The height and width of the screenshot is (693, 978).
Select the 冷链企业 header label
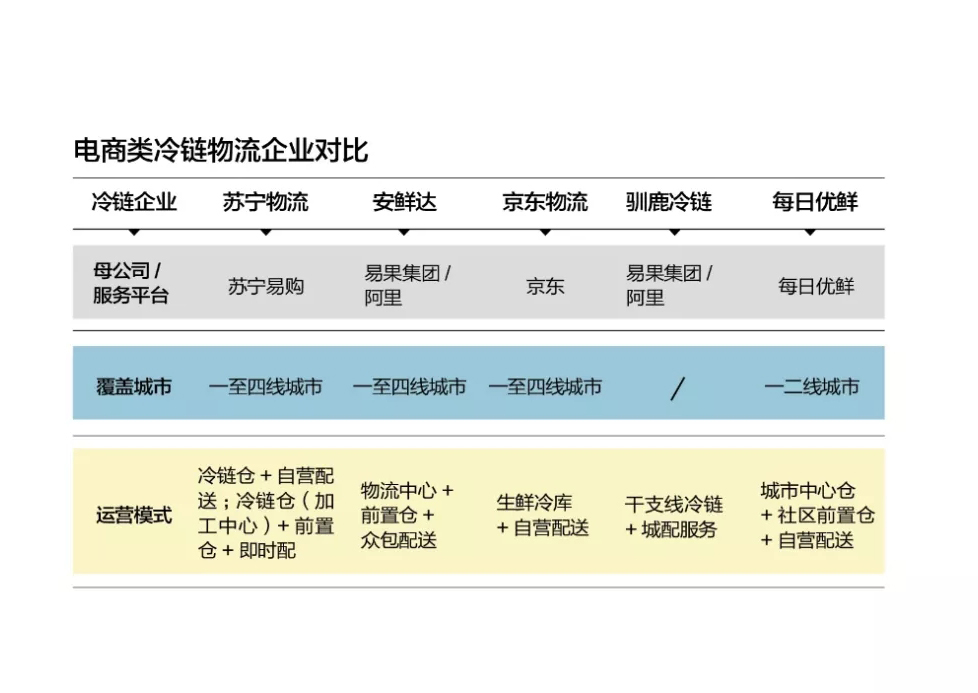point(134,202)
